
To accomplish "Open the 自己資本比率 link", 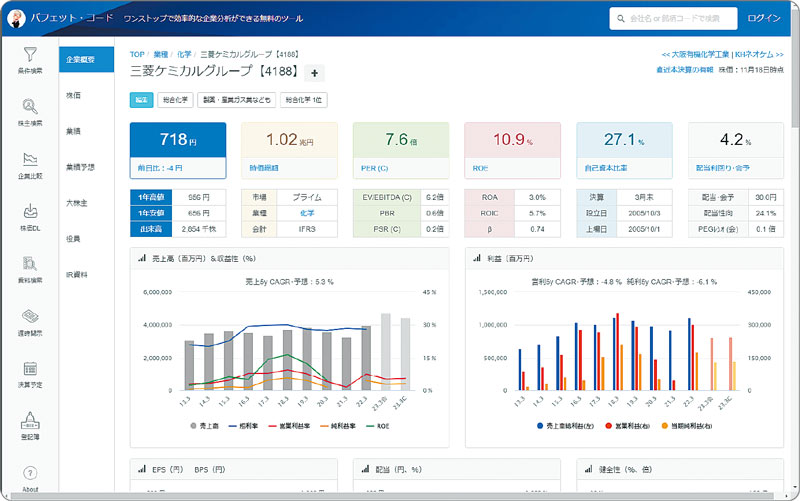I will coord(606,168).
